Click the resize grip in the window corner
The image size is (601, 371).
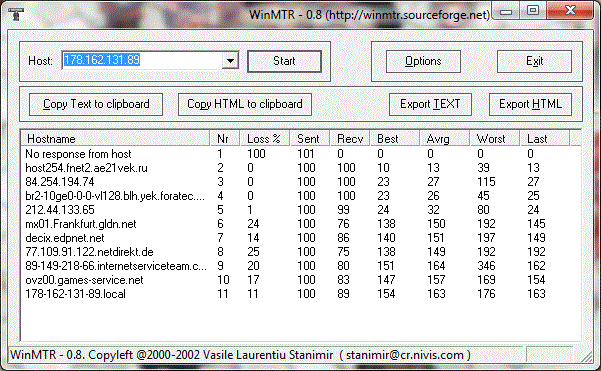click(x=586, y=356)
